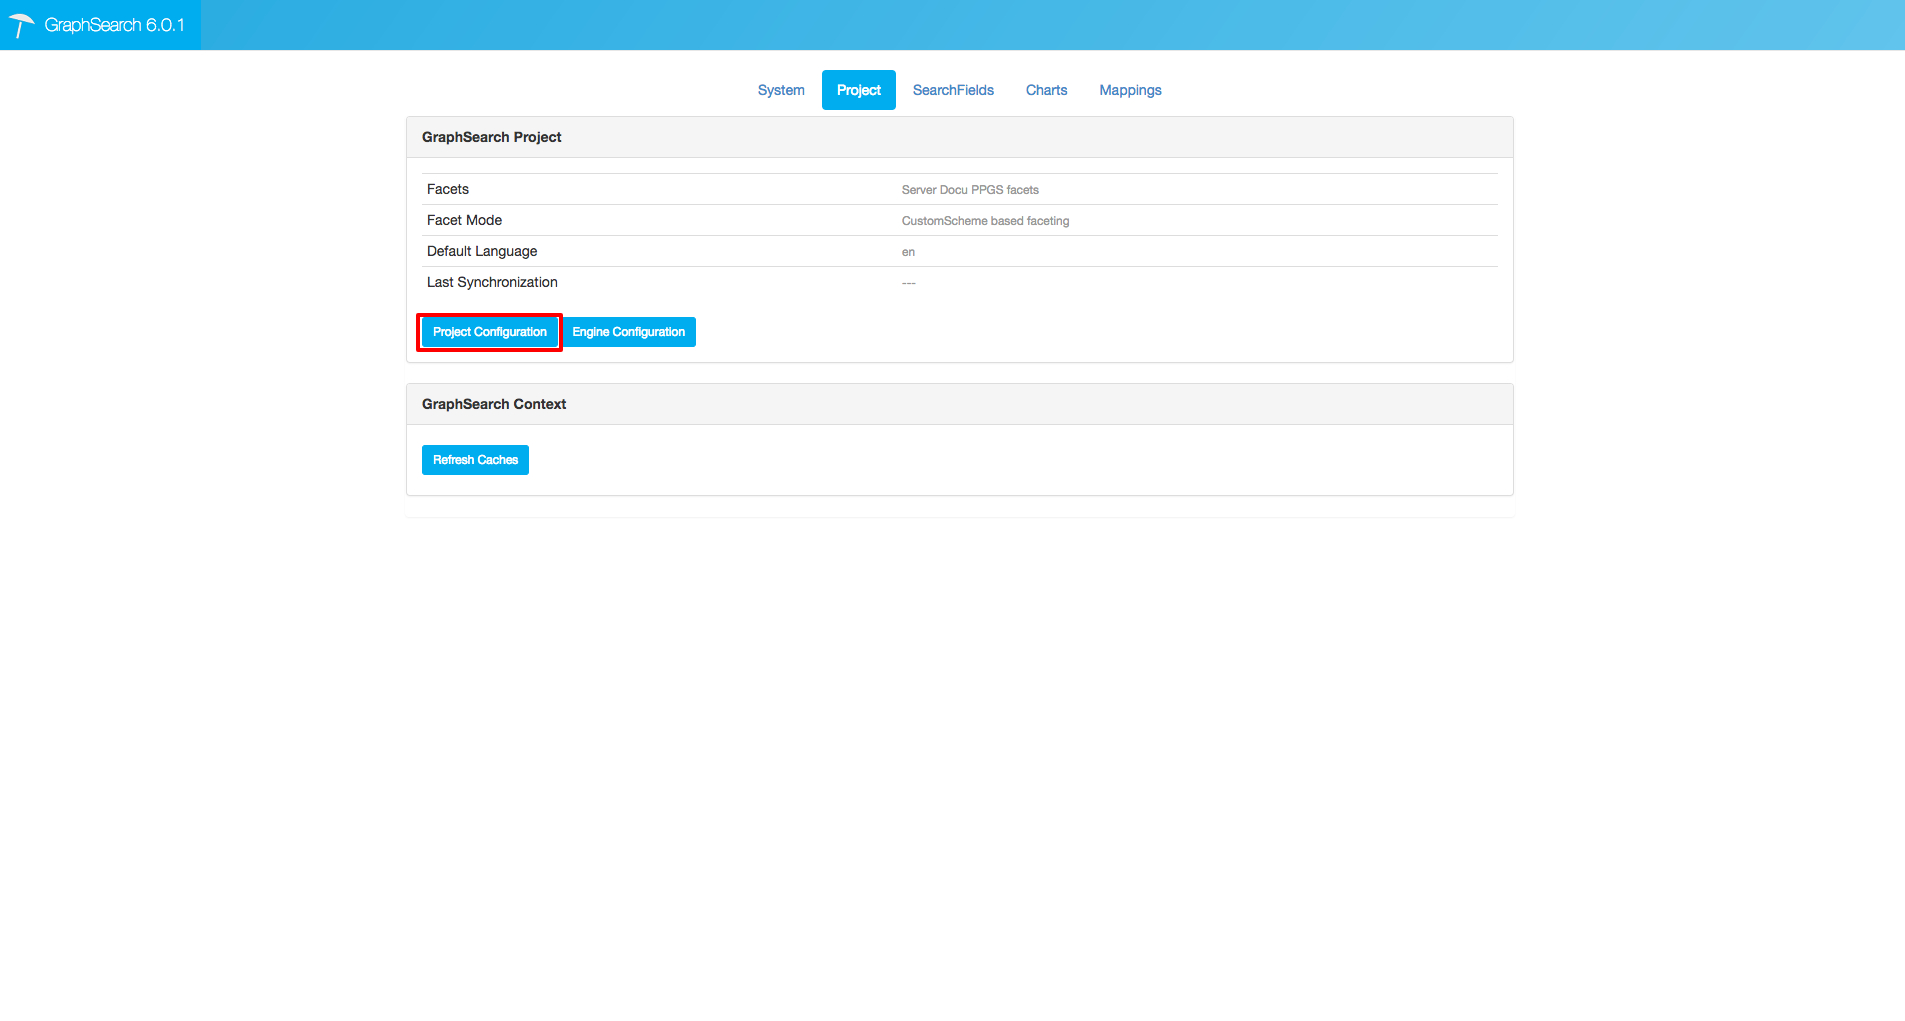Click the Facets row label
Viewport: 1905px width, 1021px height.
click(x=448, y=189)
